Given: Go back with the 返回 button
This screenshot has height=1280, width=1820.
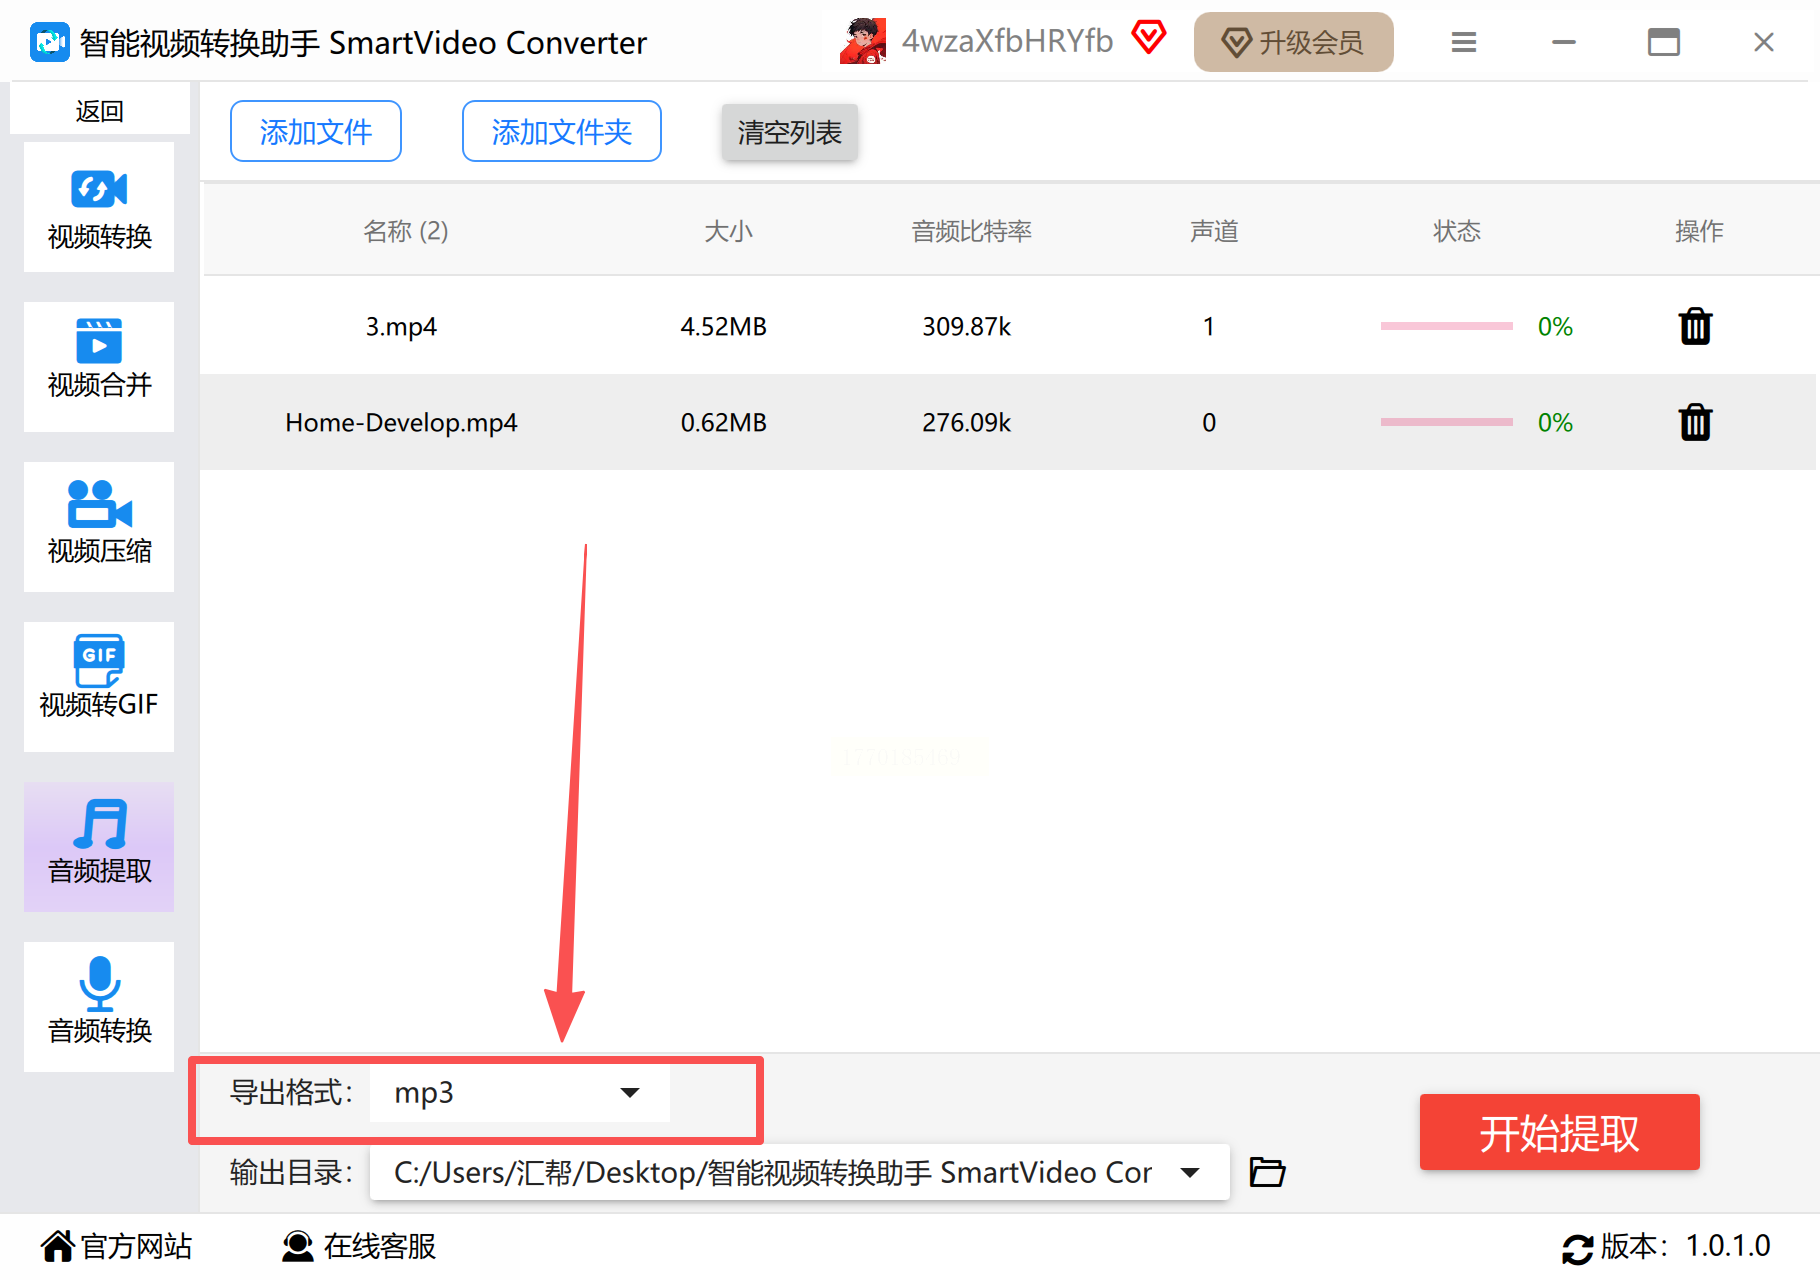Looking at the screenshot, I should 100,110.
